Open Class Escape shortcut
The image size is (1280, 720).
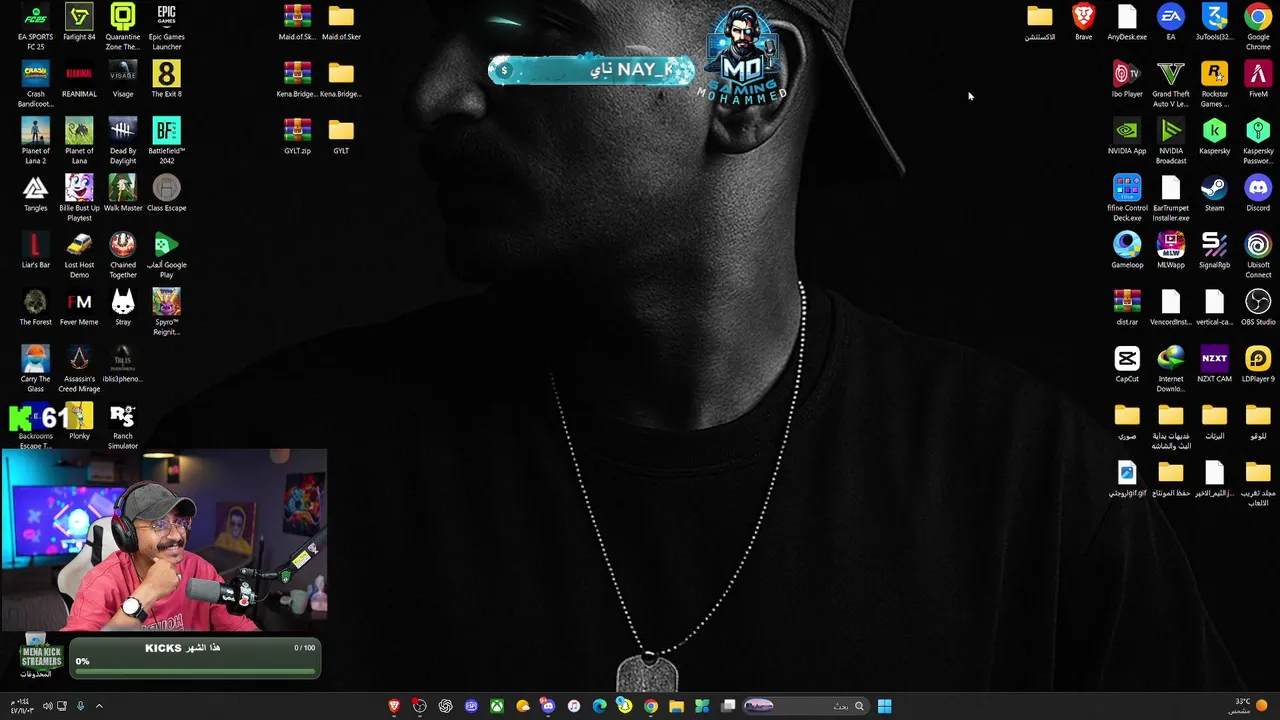click(167, 194)
